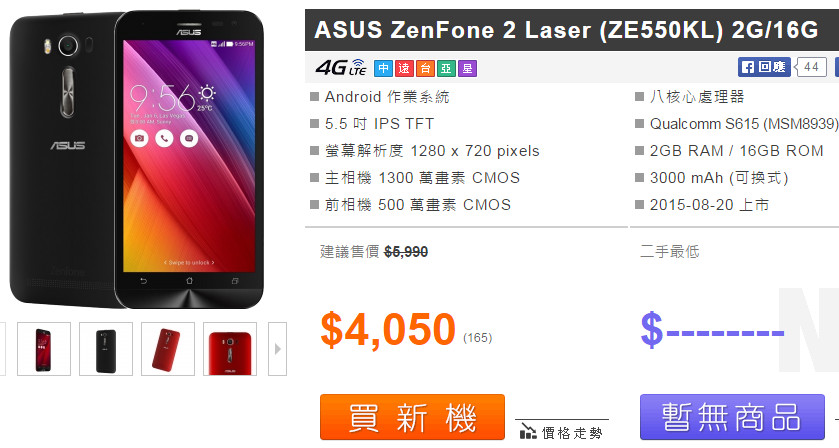Show next thumbnails with right arrow
Image resolution: width=839 pixels, height=448 pixels.
pyautogui.click(x=277, y=349)
